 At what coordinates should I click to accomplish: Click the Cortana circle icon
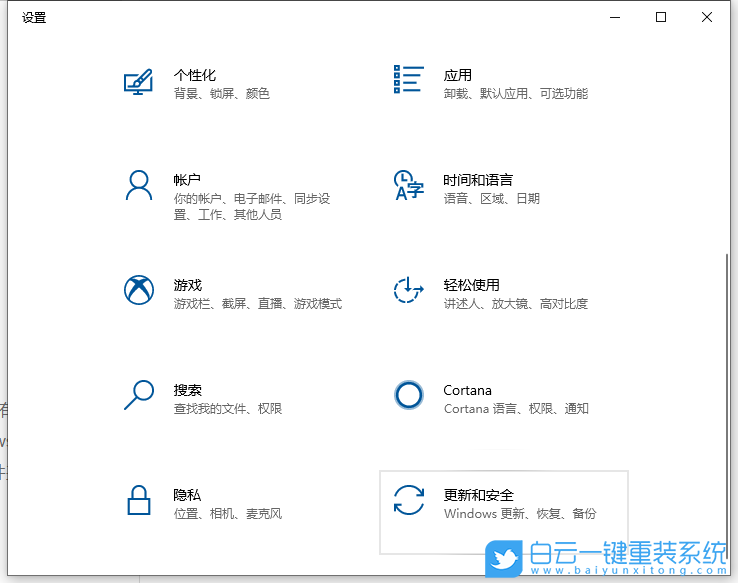(409, 395)
